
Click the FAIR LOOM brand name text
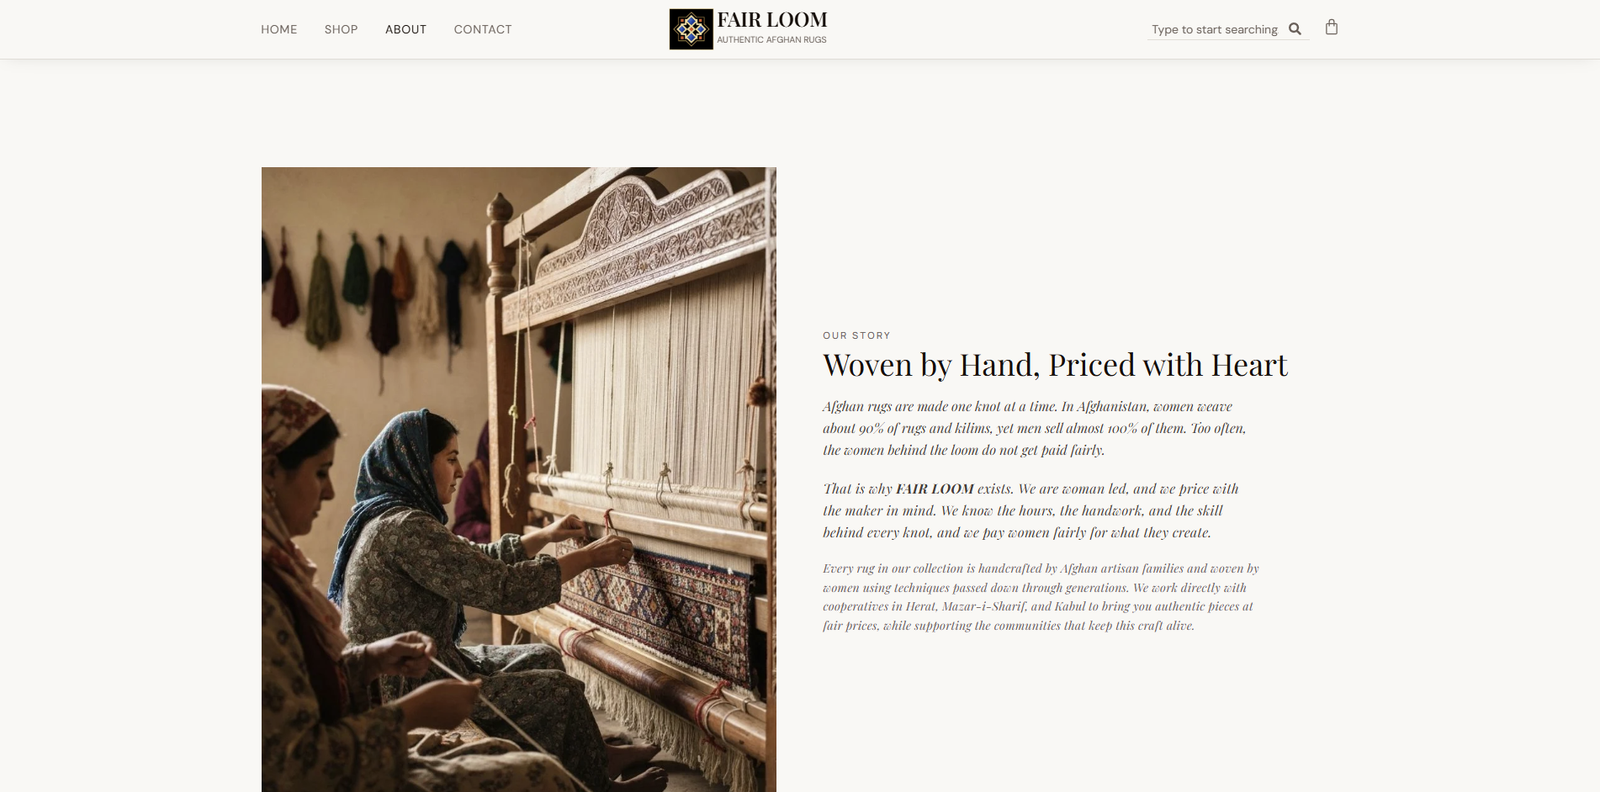point(772,20)
